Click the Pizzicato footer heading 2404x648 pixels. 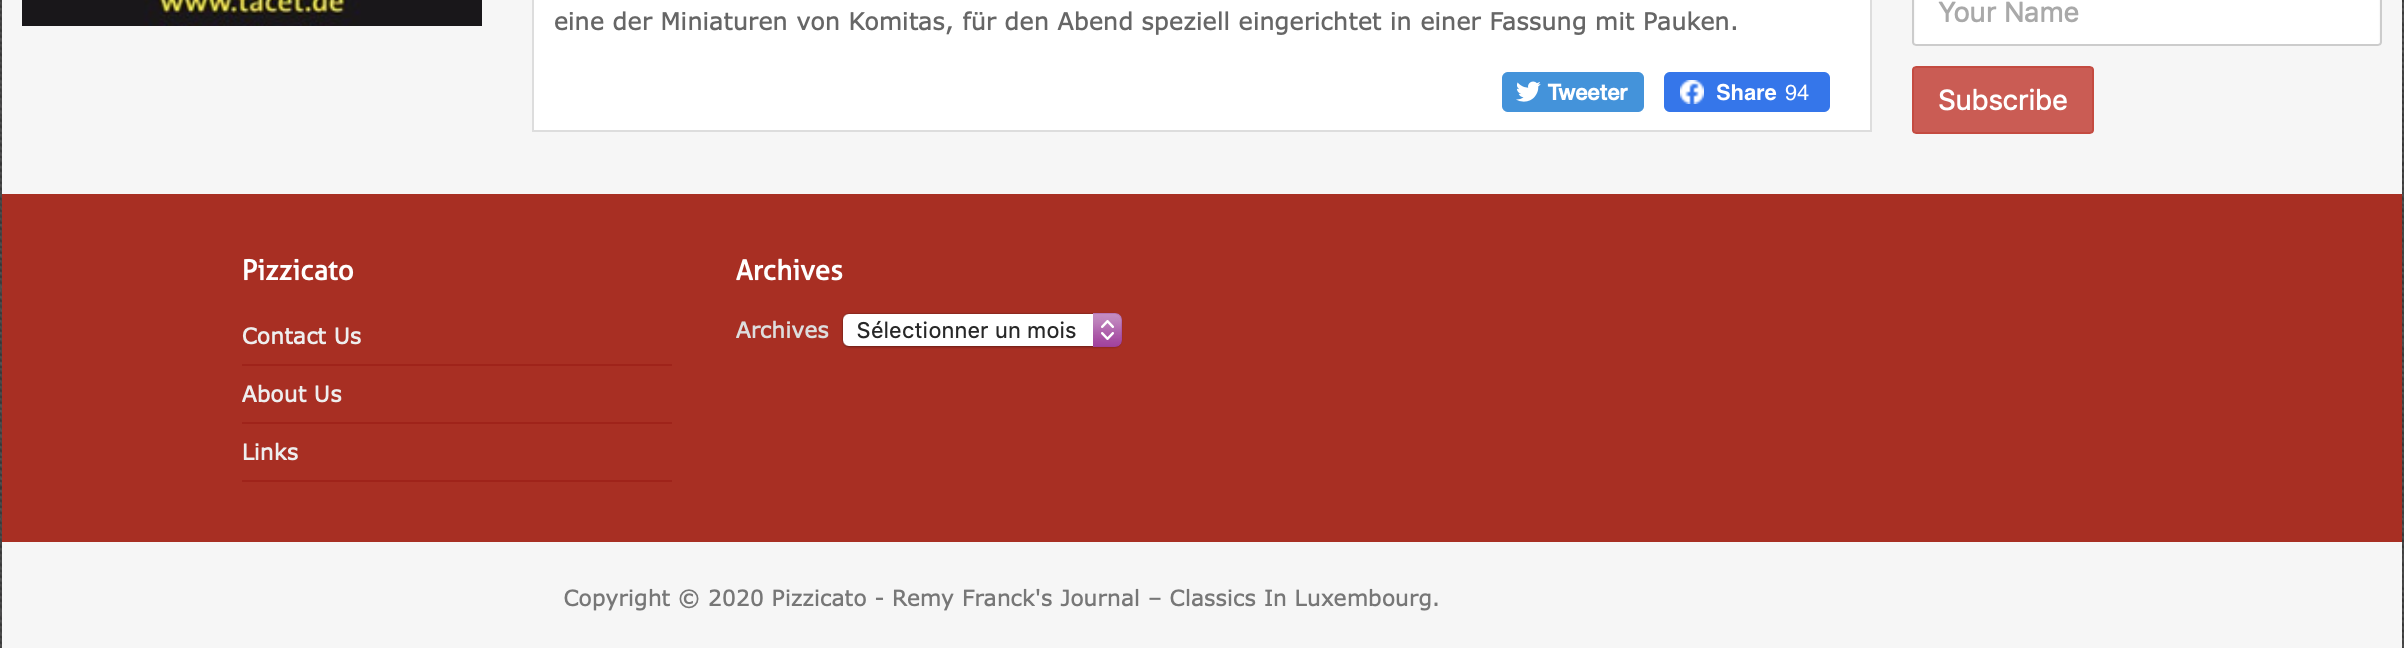pyautogui.click(x=297, y=270)
